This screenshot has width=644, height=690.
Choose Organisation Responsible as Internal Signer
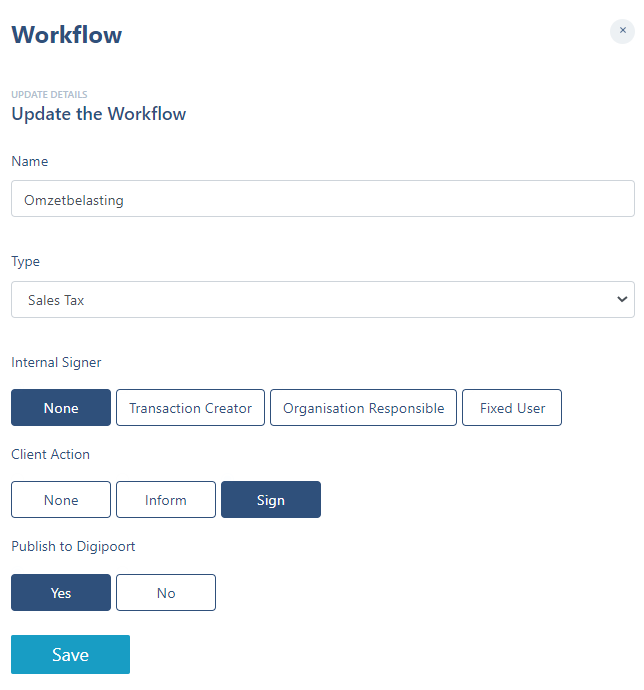[x=363, y=407]
